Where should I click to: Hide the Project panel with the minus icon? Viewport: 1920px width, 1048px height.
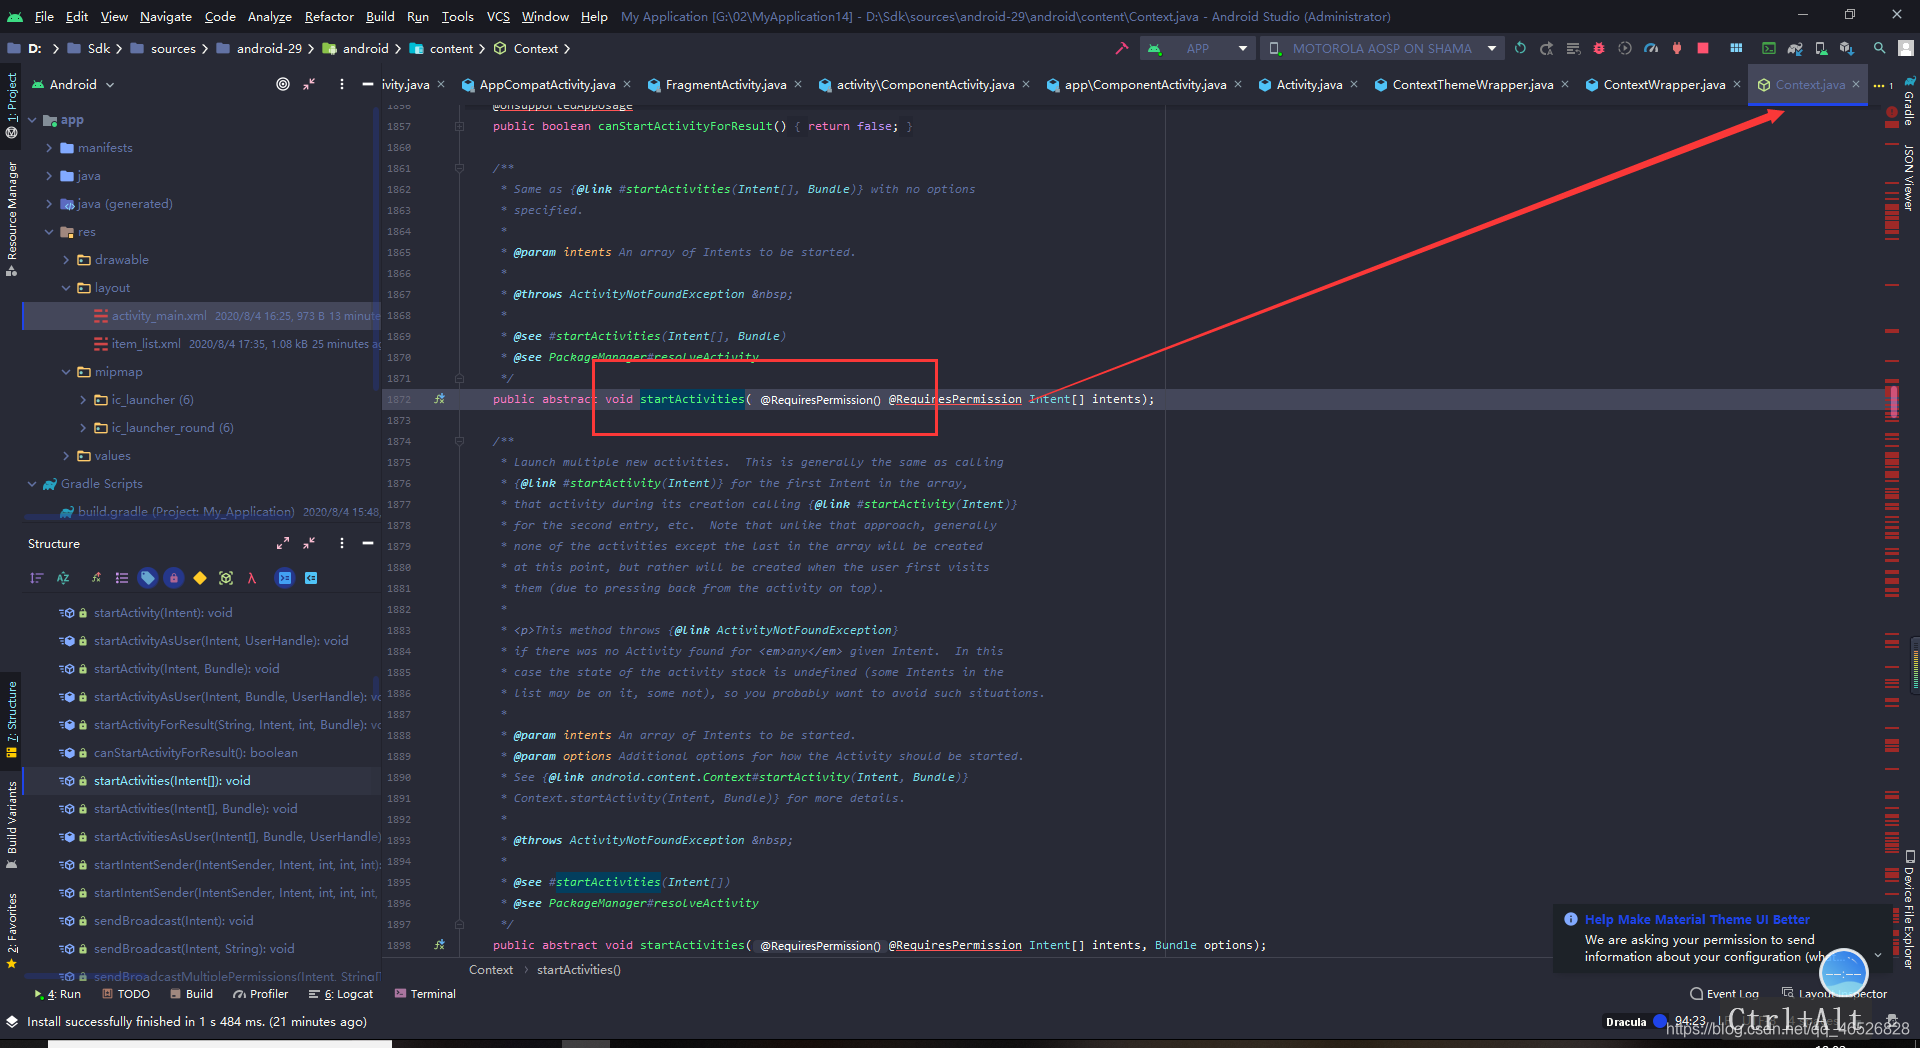pyautogui.click(x=368, y=84)
